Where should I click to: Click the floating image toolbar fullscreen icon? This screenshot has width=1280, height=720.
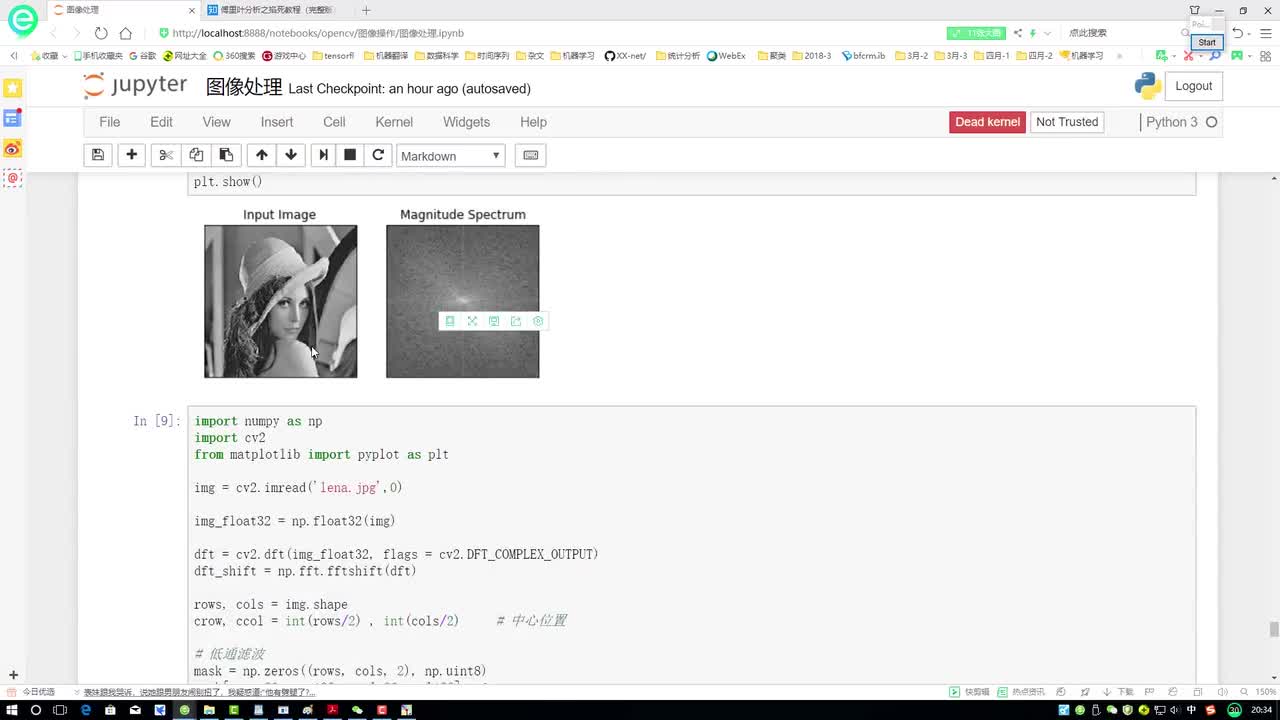coord(472,321)
